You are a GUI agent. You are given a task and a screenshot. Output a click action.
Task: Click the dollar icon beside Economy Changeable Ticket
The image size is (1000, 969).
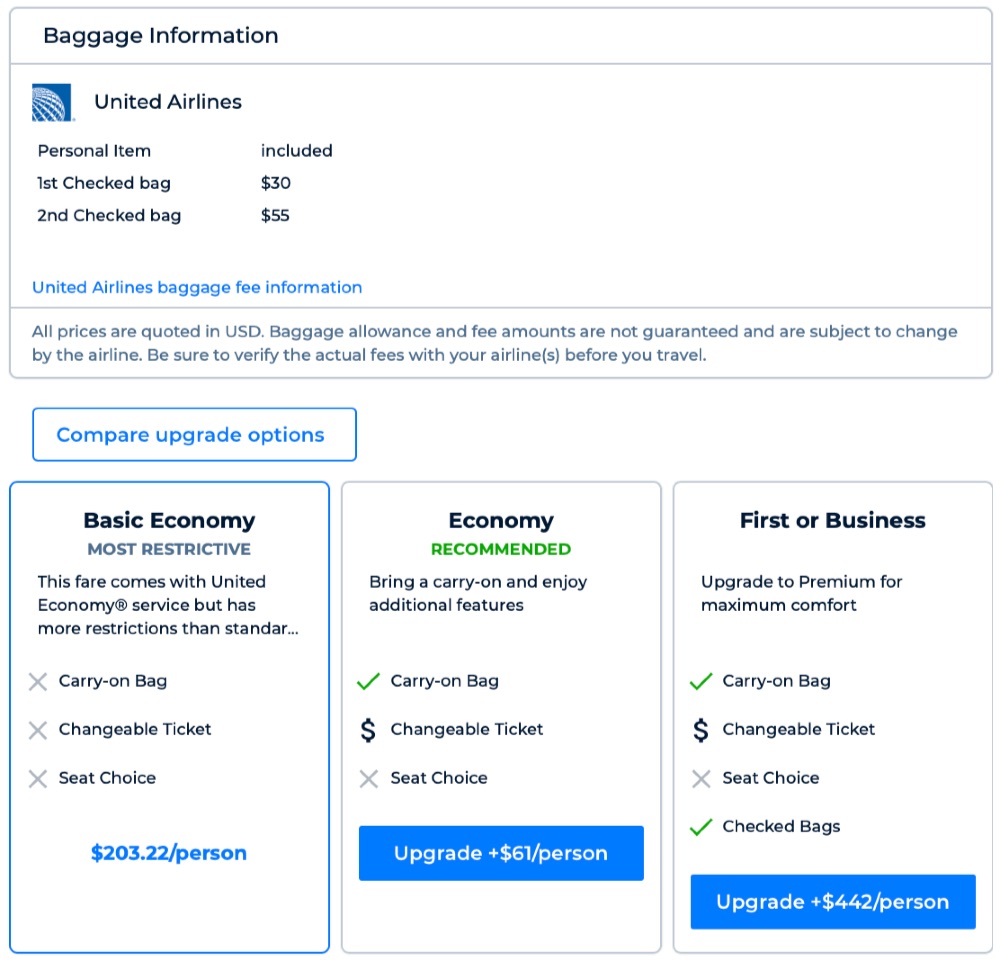tap(369, 730)
